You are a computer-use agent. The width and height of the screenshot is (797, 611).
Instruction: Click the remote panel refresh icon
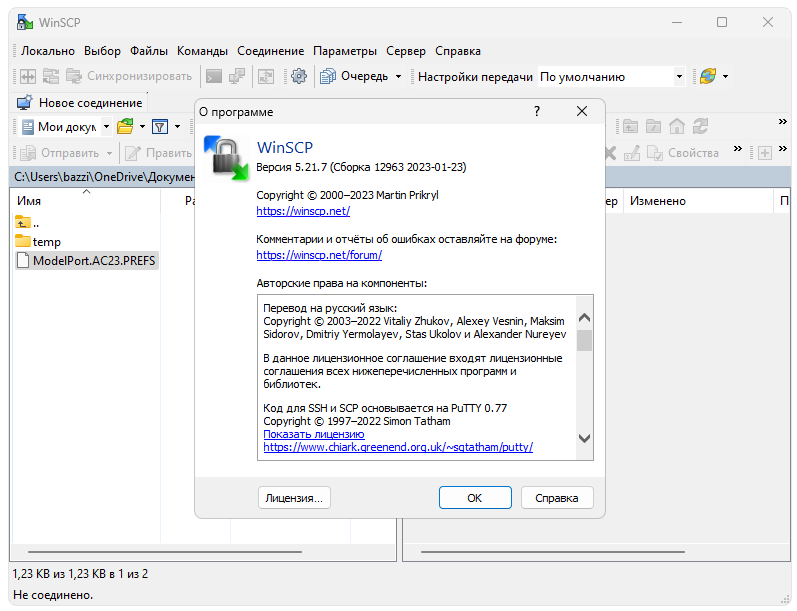(700, 127)
